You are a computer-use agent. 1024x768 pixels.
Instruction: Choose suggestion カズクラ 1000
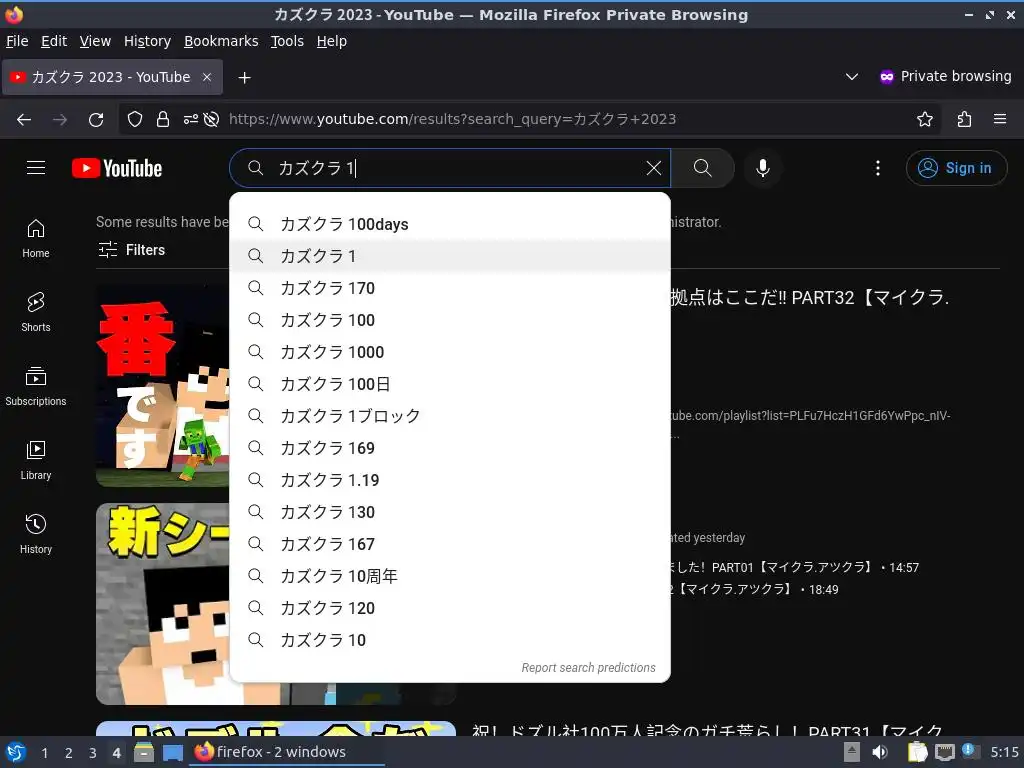pyautogui.click(x=450, y=352)
